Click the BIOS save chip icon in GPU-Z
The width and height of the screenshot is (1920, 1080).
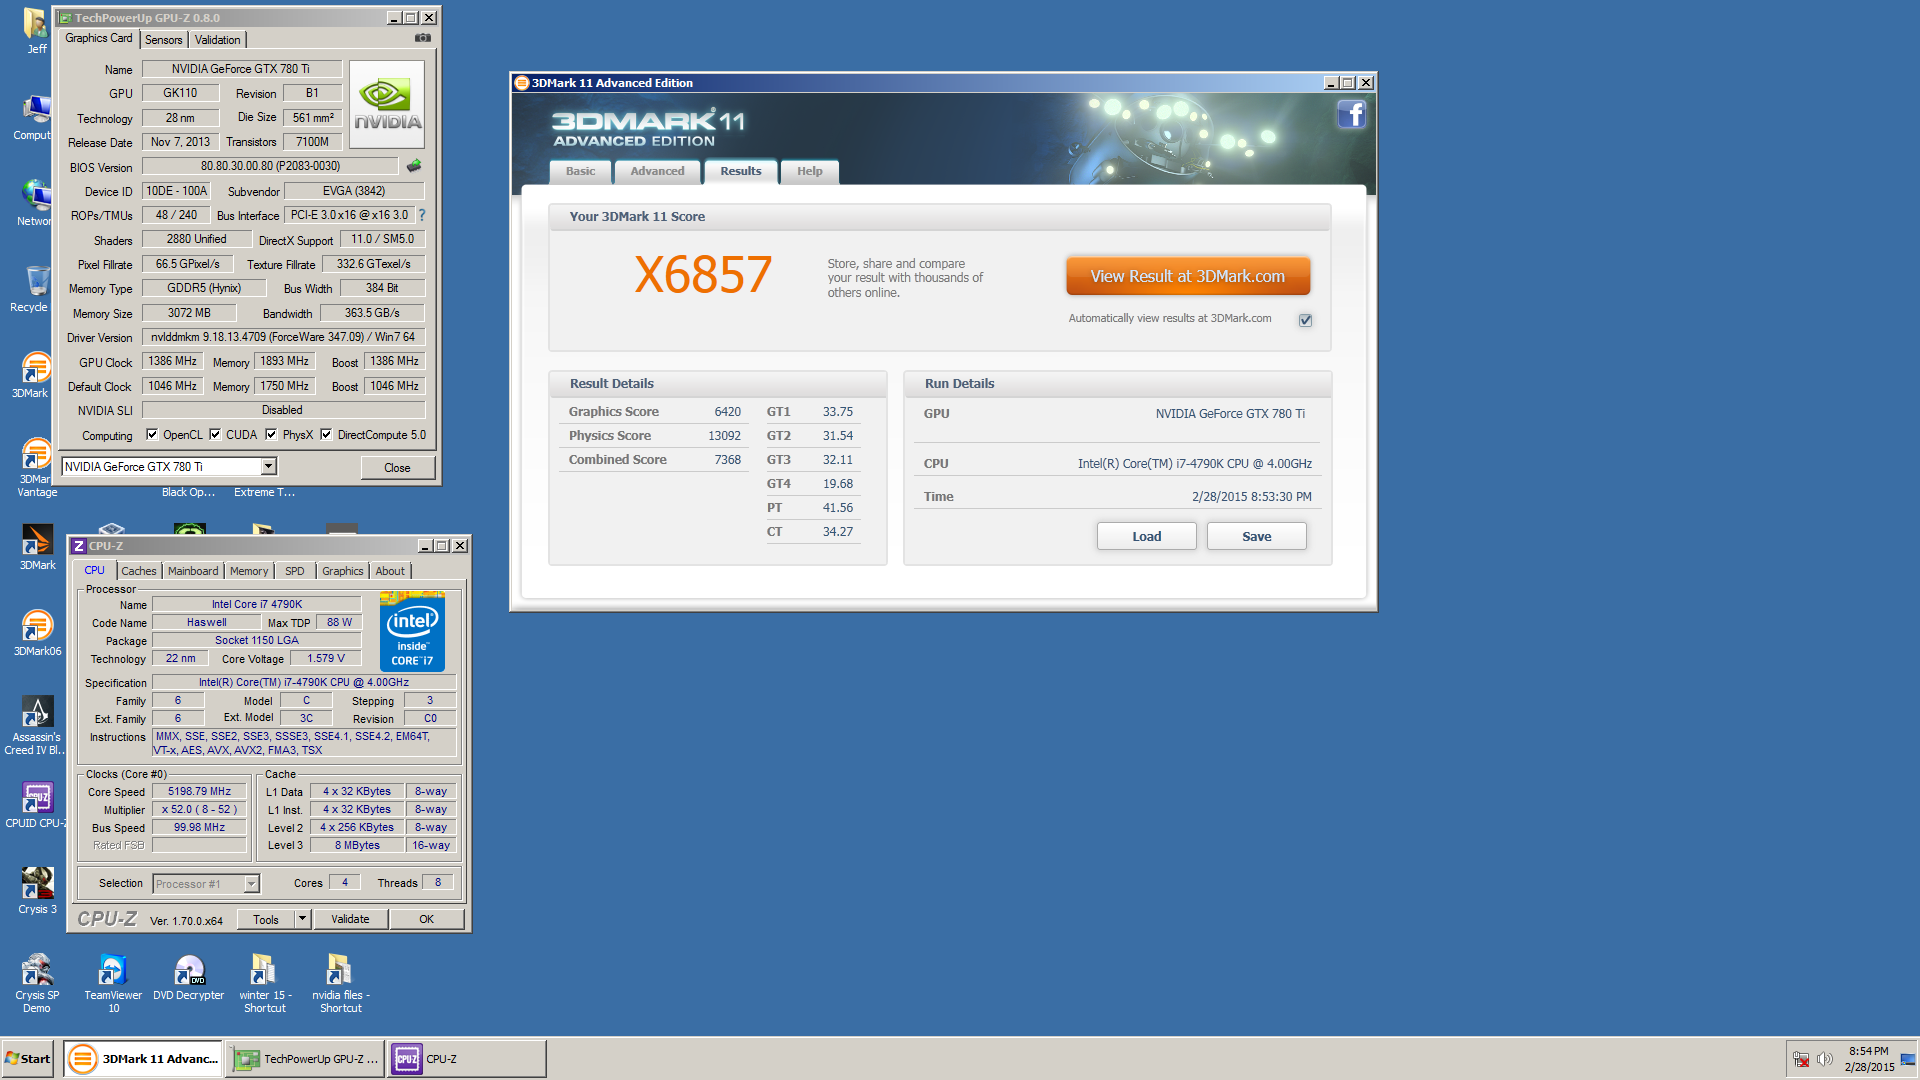click(414, 166)
